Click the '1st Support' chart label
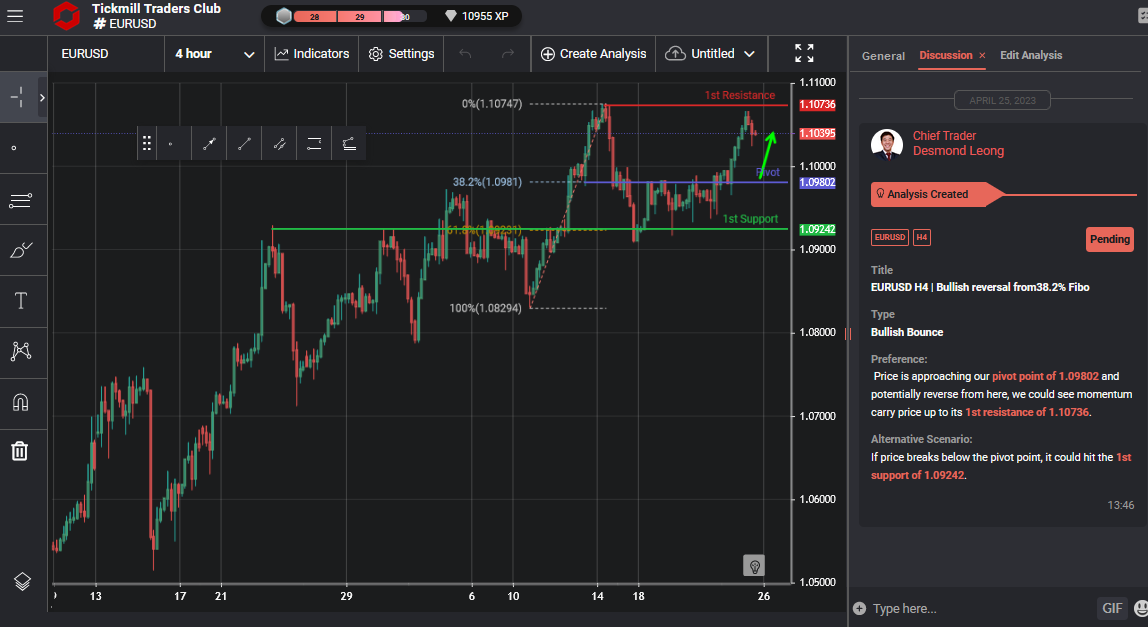 point(750,219)
